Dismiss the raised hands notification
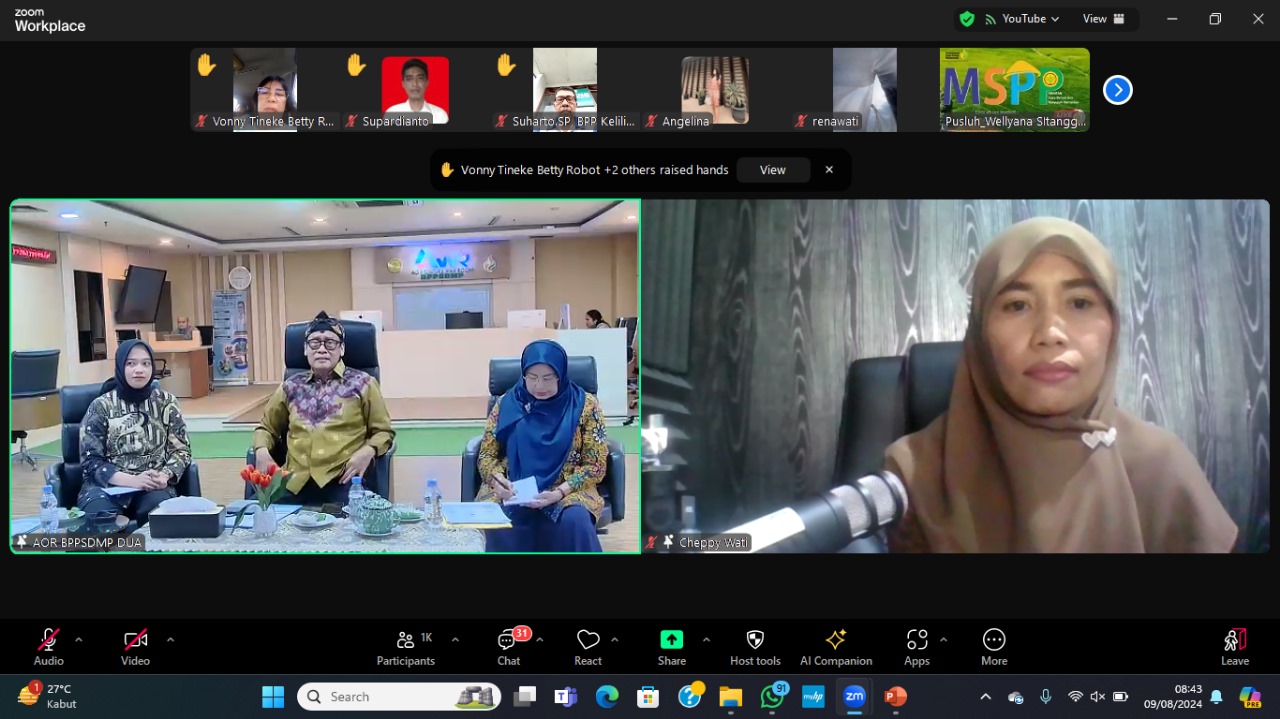The width and height of the screenshot is (1280, 719). point(829,170)
